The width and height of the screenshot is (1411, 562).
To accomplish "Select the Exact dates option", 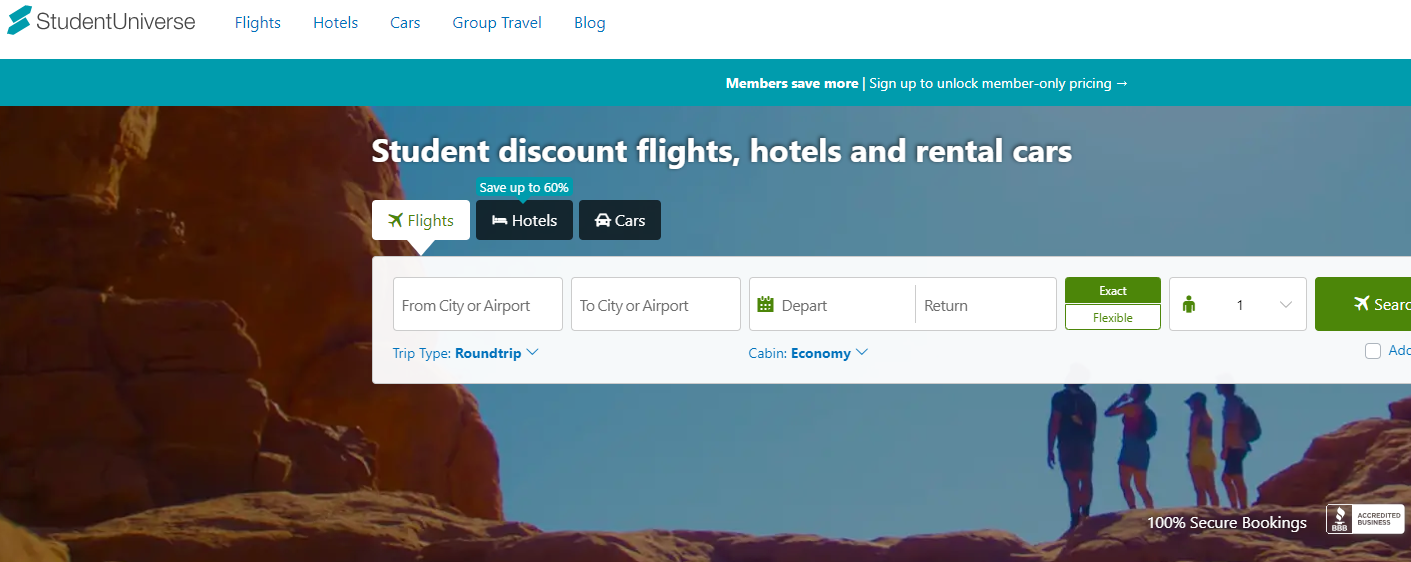I will 1112,291.
